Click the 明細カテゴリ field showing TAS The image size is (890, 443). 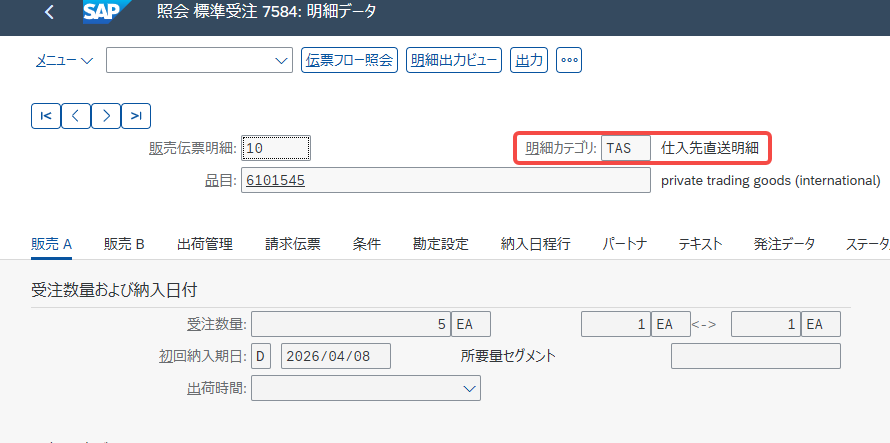point(625,148)
